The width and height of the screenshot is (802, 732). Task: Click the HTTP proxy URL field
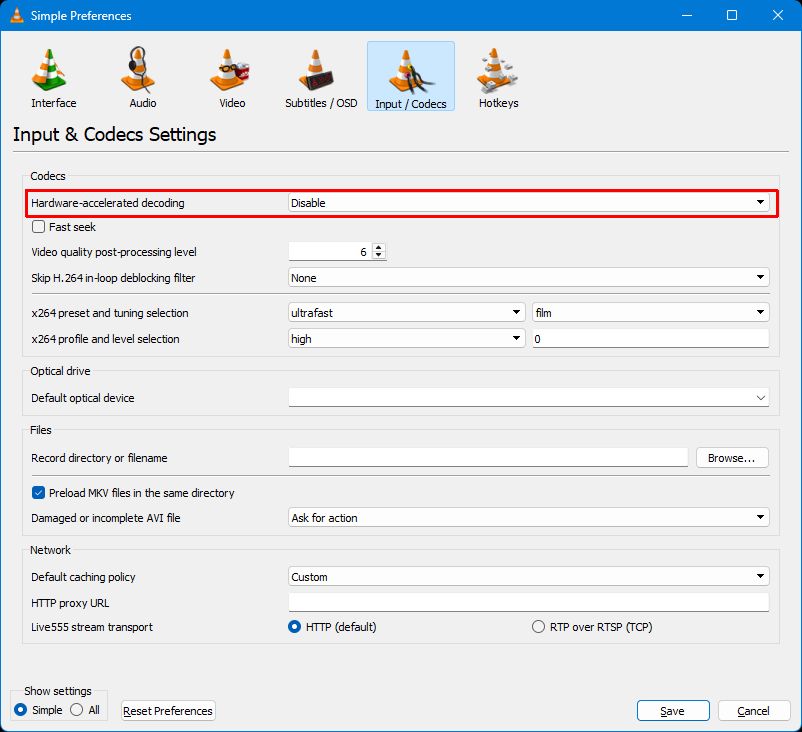click(528, 603)
